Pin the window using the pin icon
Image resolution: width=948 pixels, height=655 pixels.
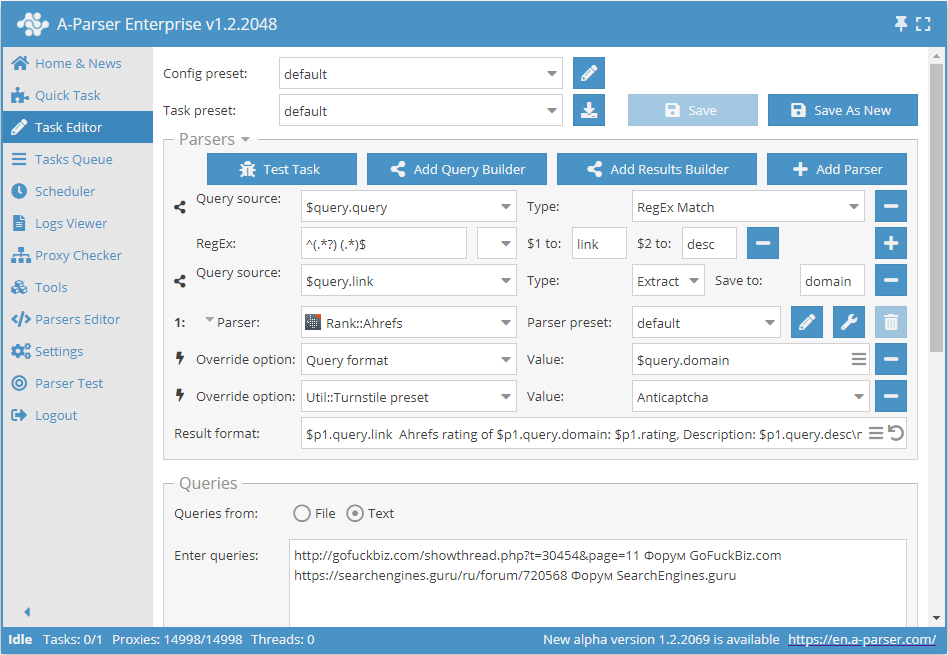pyautogui.click(x=901, y=23)
